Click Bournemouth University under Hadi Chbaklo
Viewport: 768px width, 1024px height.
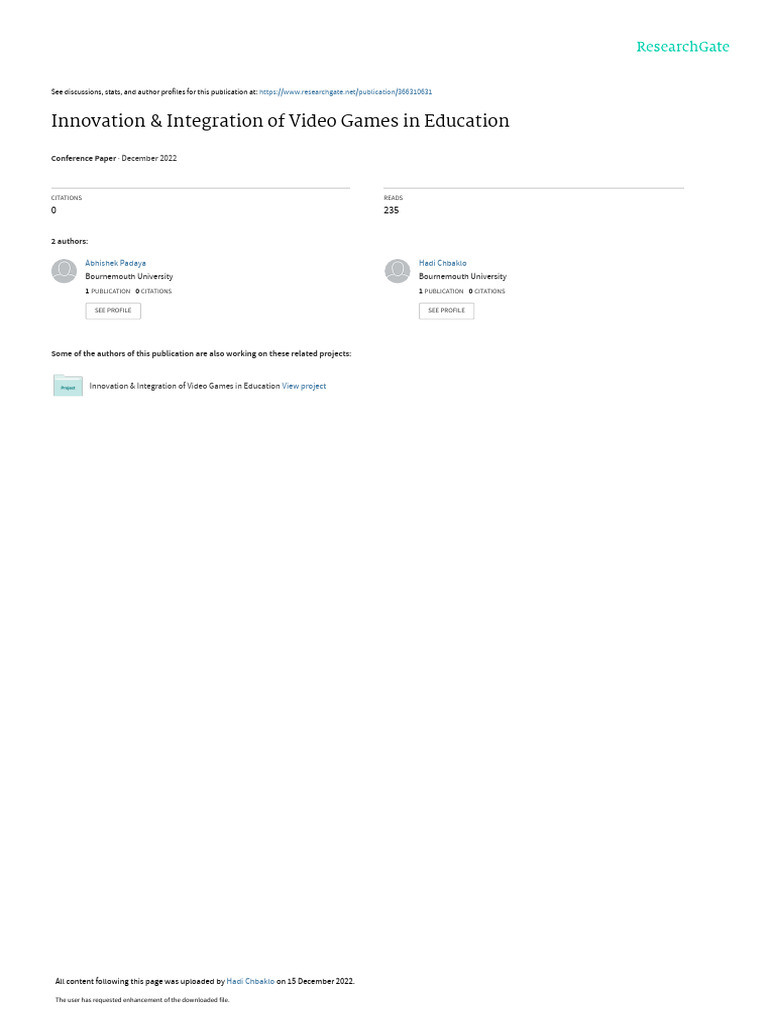click(x=462, y=276)
